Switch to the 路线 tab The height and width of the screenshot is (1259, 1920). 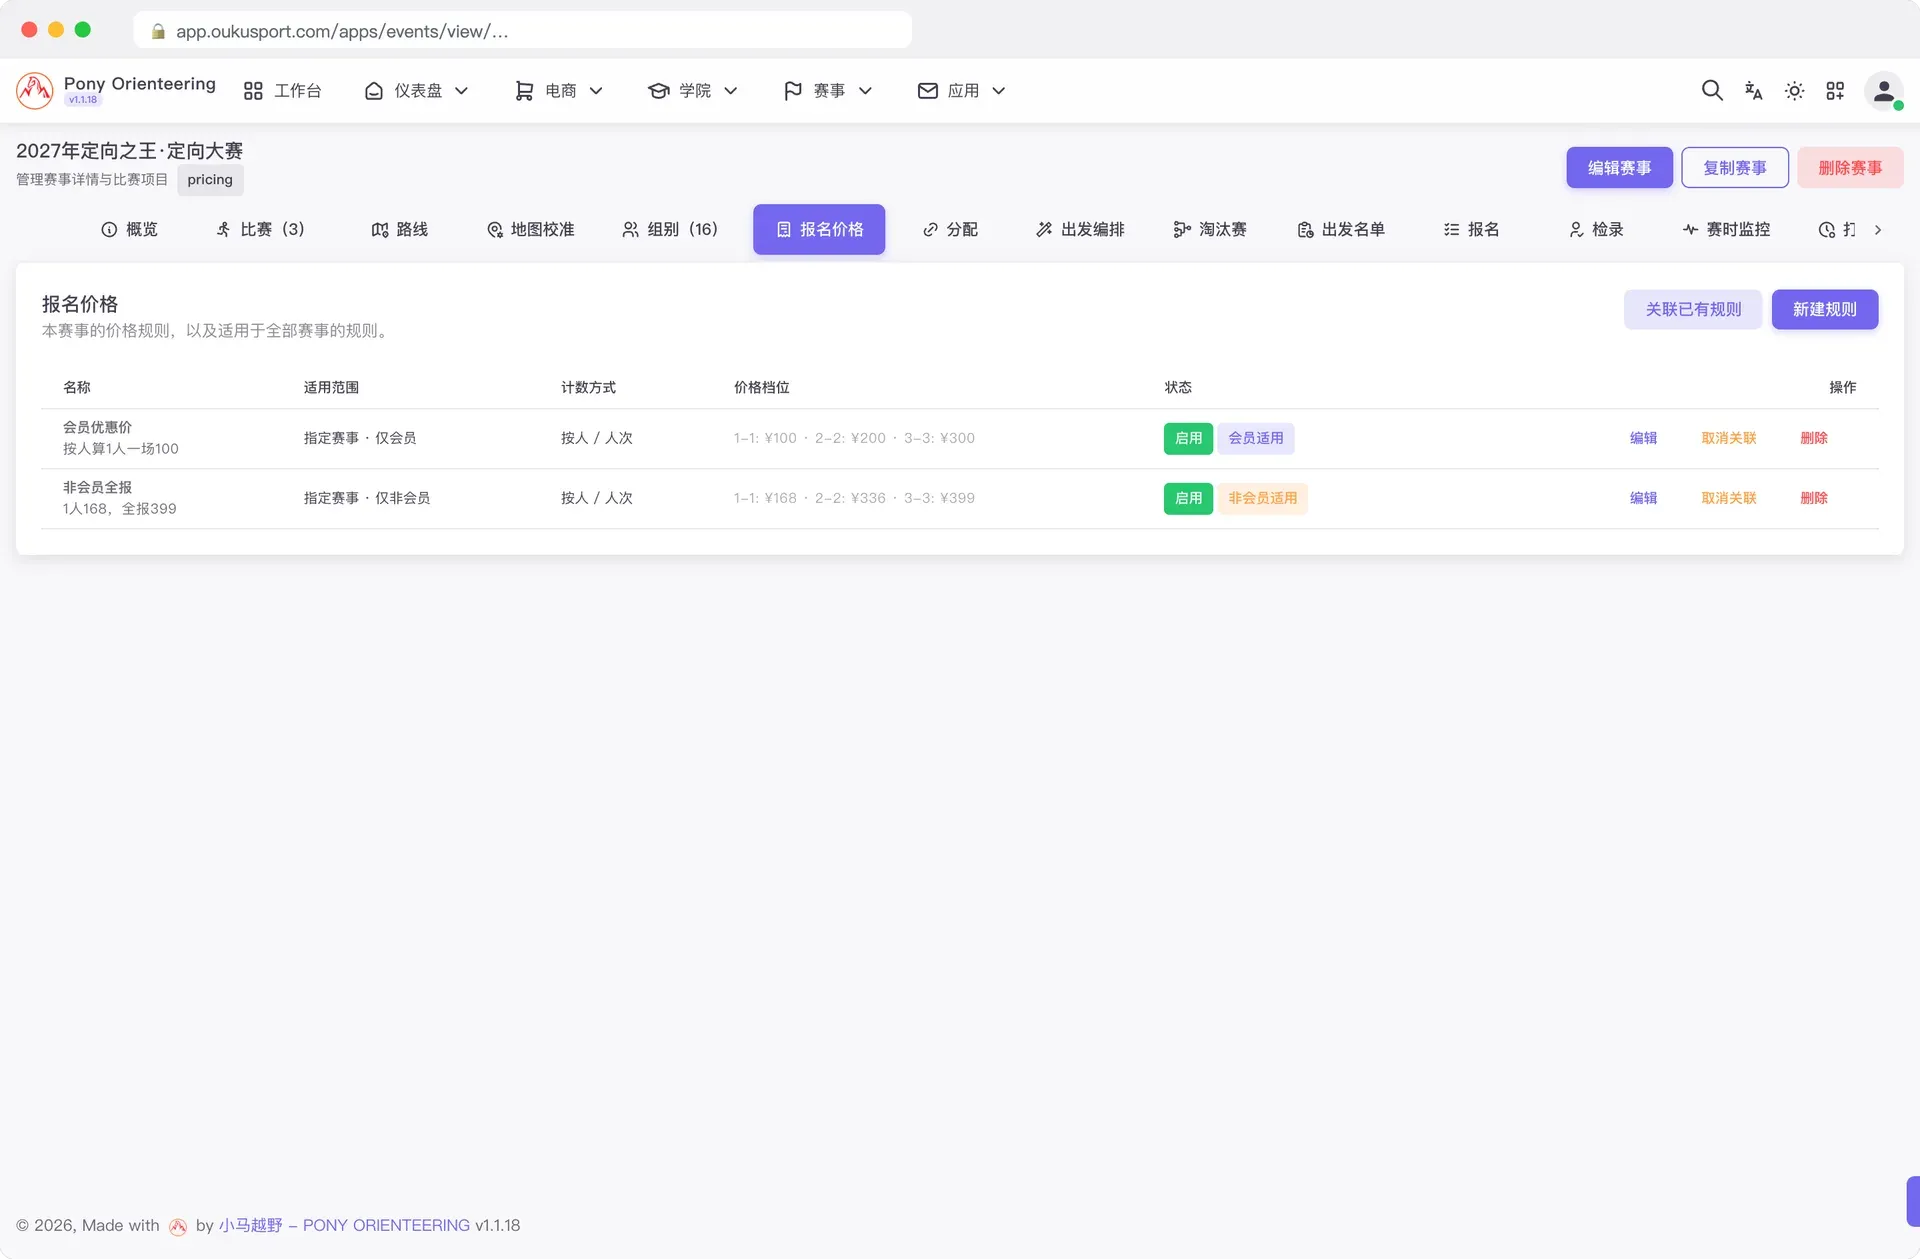tap(399, 230)
